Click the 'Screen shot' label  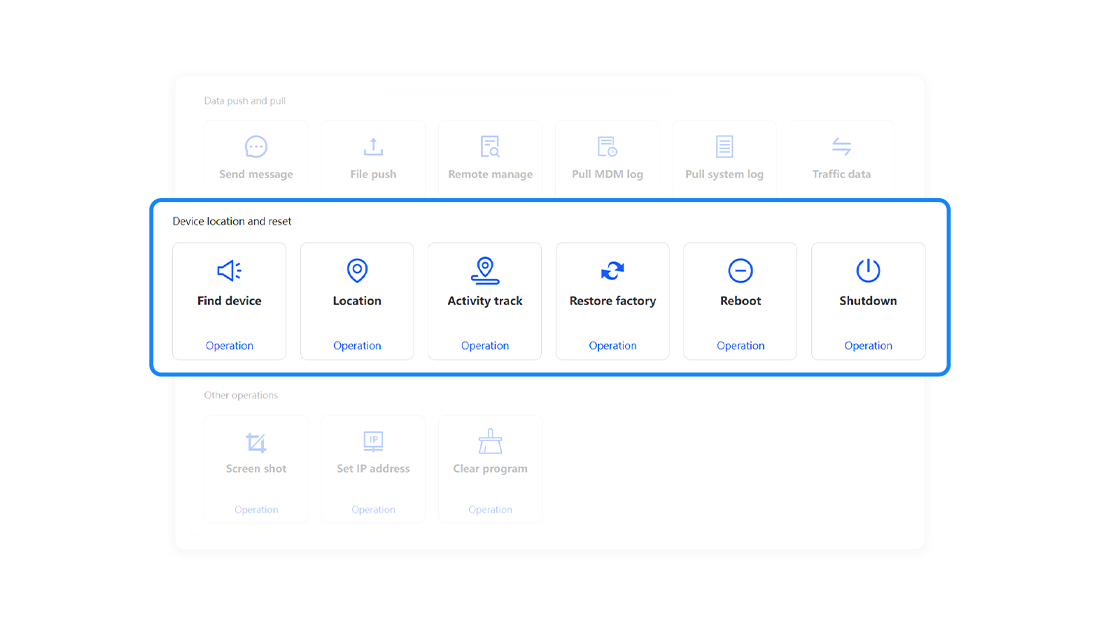pyautogui.click(x=256, y=469)
